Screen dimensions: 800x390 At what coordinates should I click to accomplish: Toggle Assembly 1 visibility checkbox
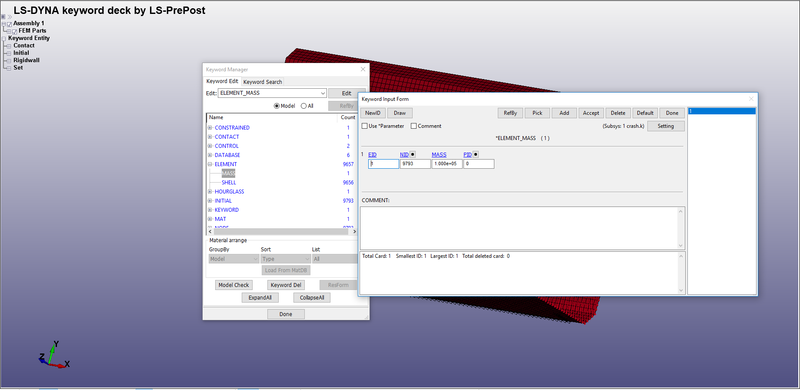[10, 24]
